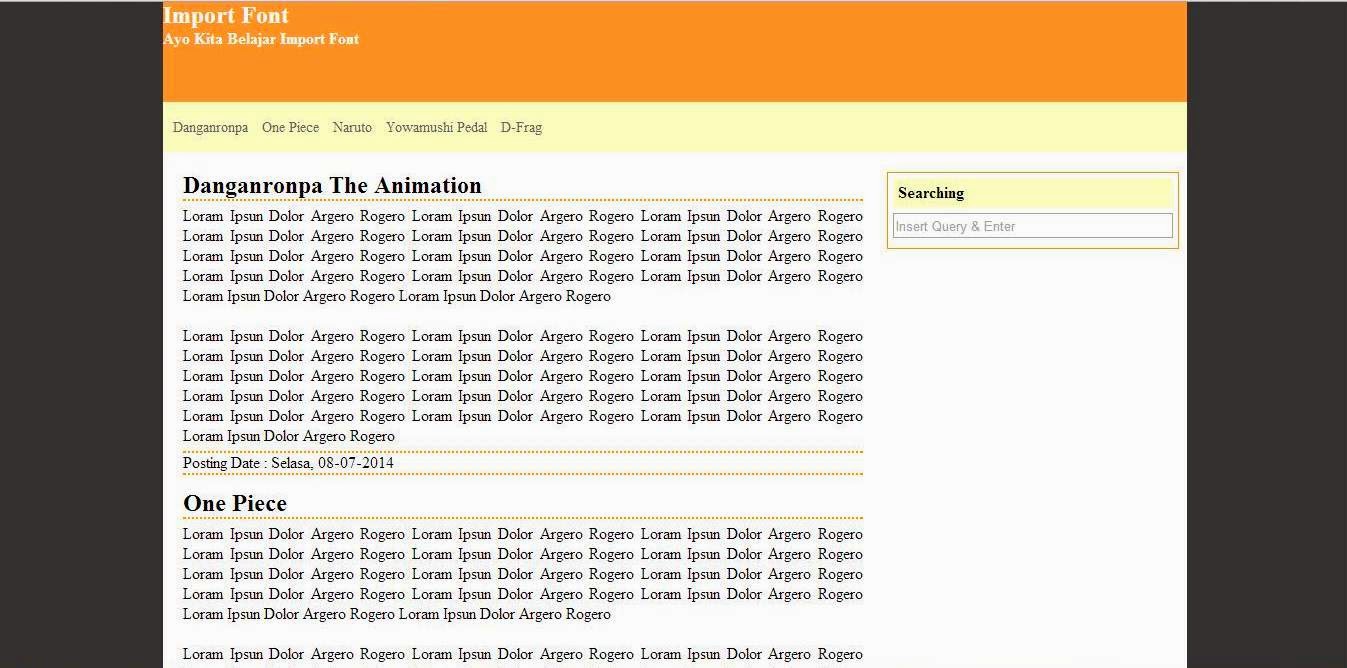This screenshot has height=668, width=1347.
Task: Click the yellow navigation bar background
Action: point(800,127)
